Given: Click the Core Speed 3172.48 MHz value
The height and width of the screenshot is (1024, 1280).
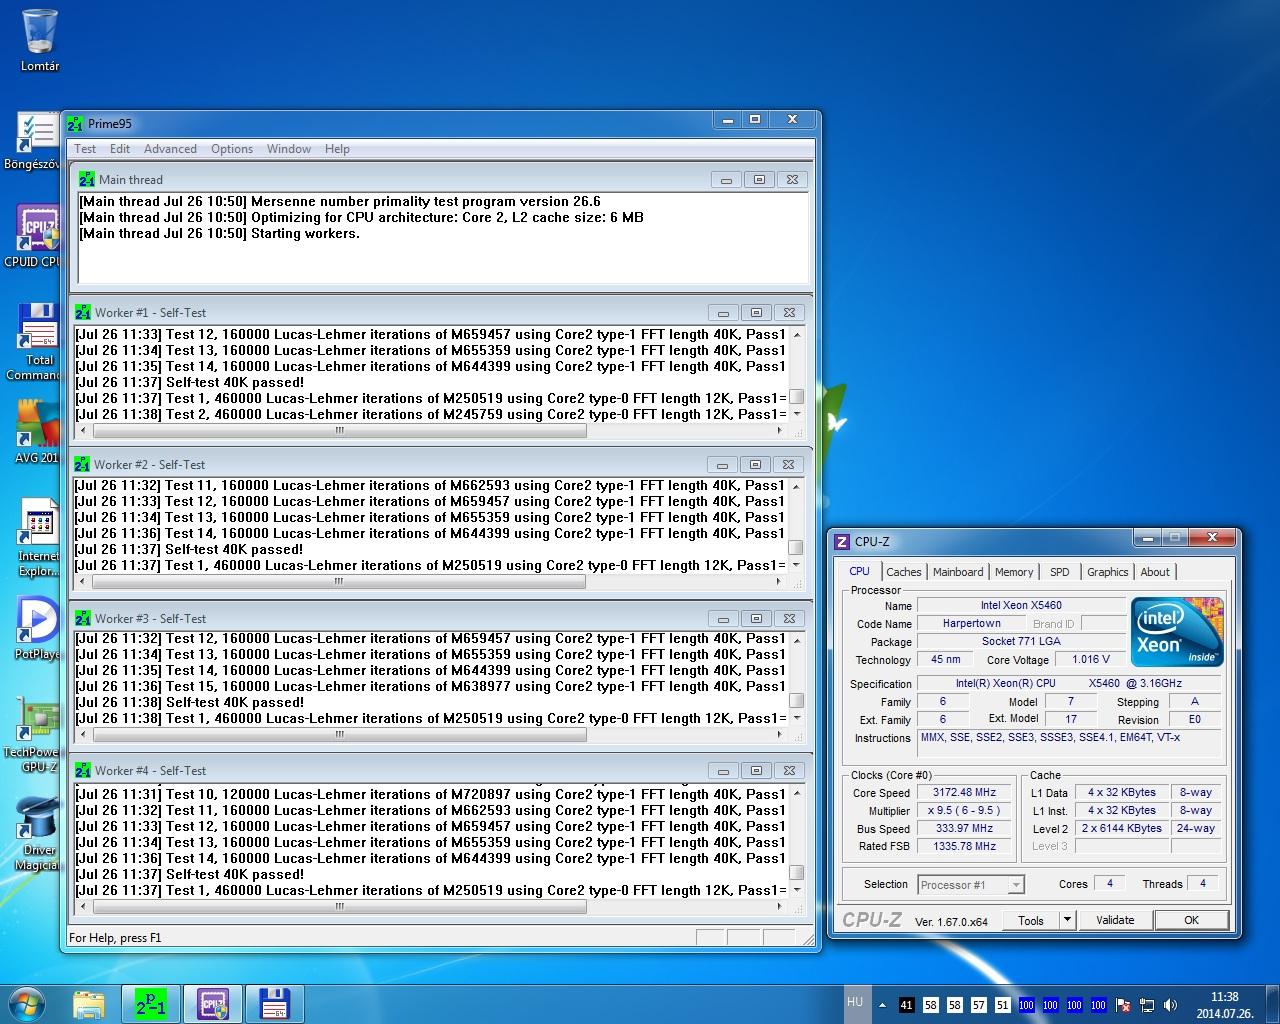Looking at the screenshot, I should [x=964, y=793].
